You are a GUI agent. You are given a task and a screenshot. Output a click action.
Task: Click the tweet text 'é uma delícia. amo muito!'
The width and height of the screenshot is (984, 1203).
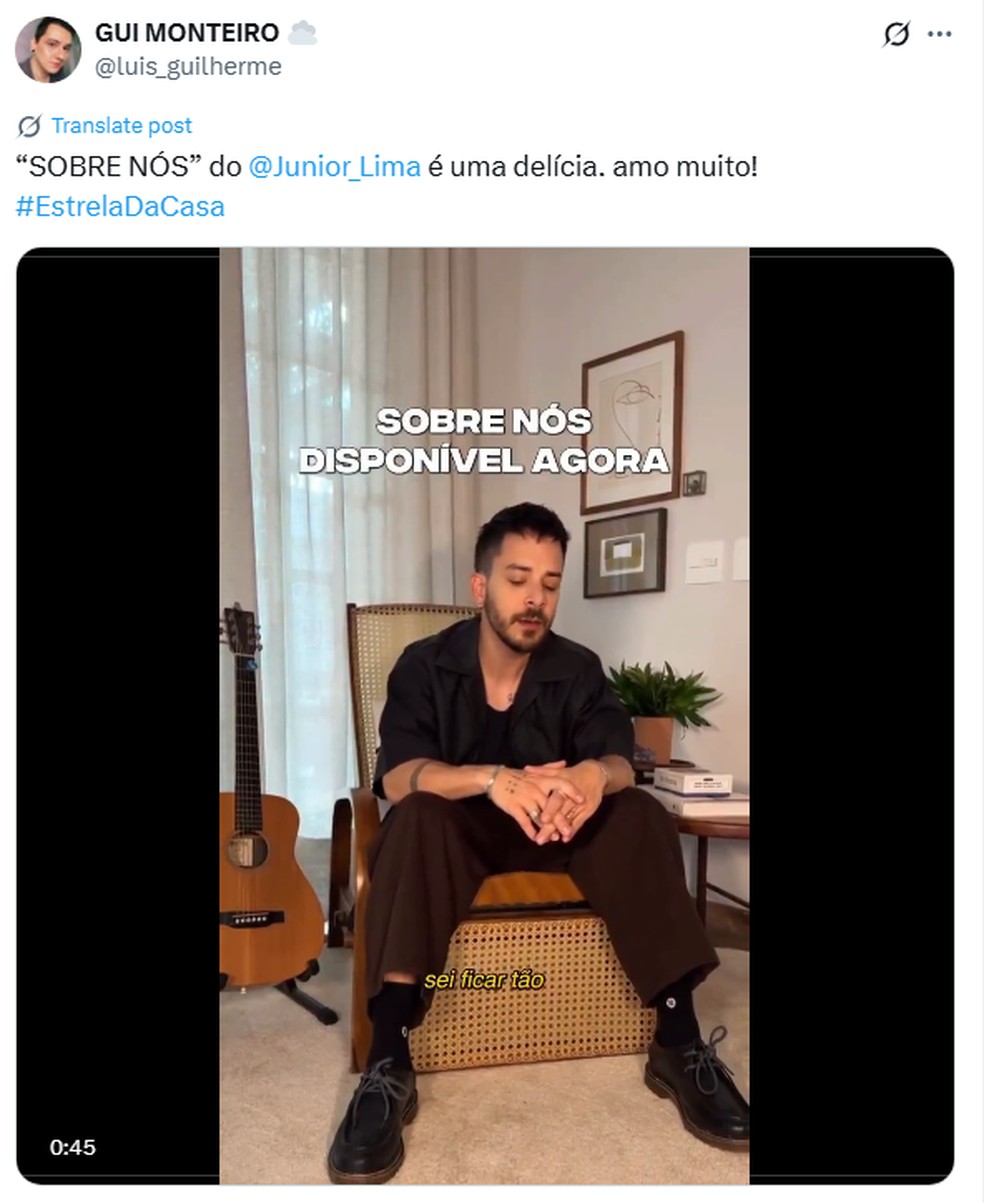pyautogui.click(x=593, y=167)
